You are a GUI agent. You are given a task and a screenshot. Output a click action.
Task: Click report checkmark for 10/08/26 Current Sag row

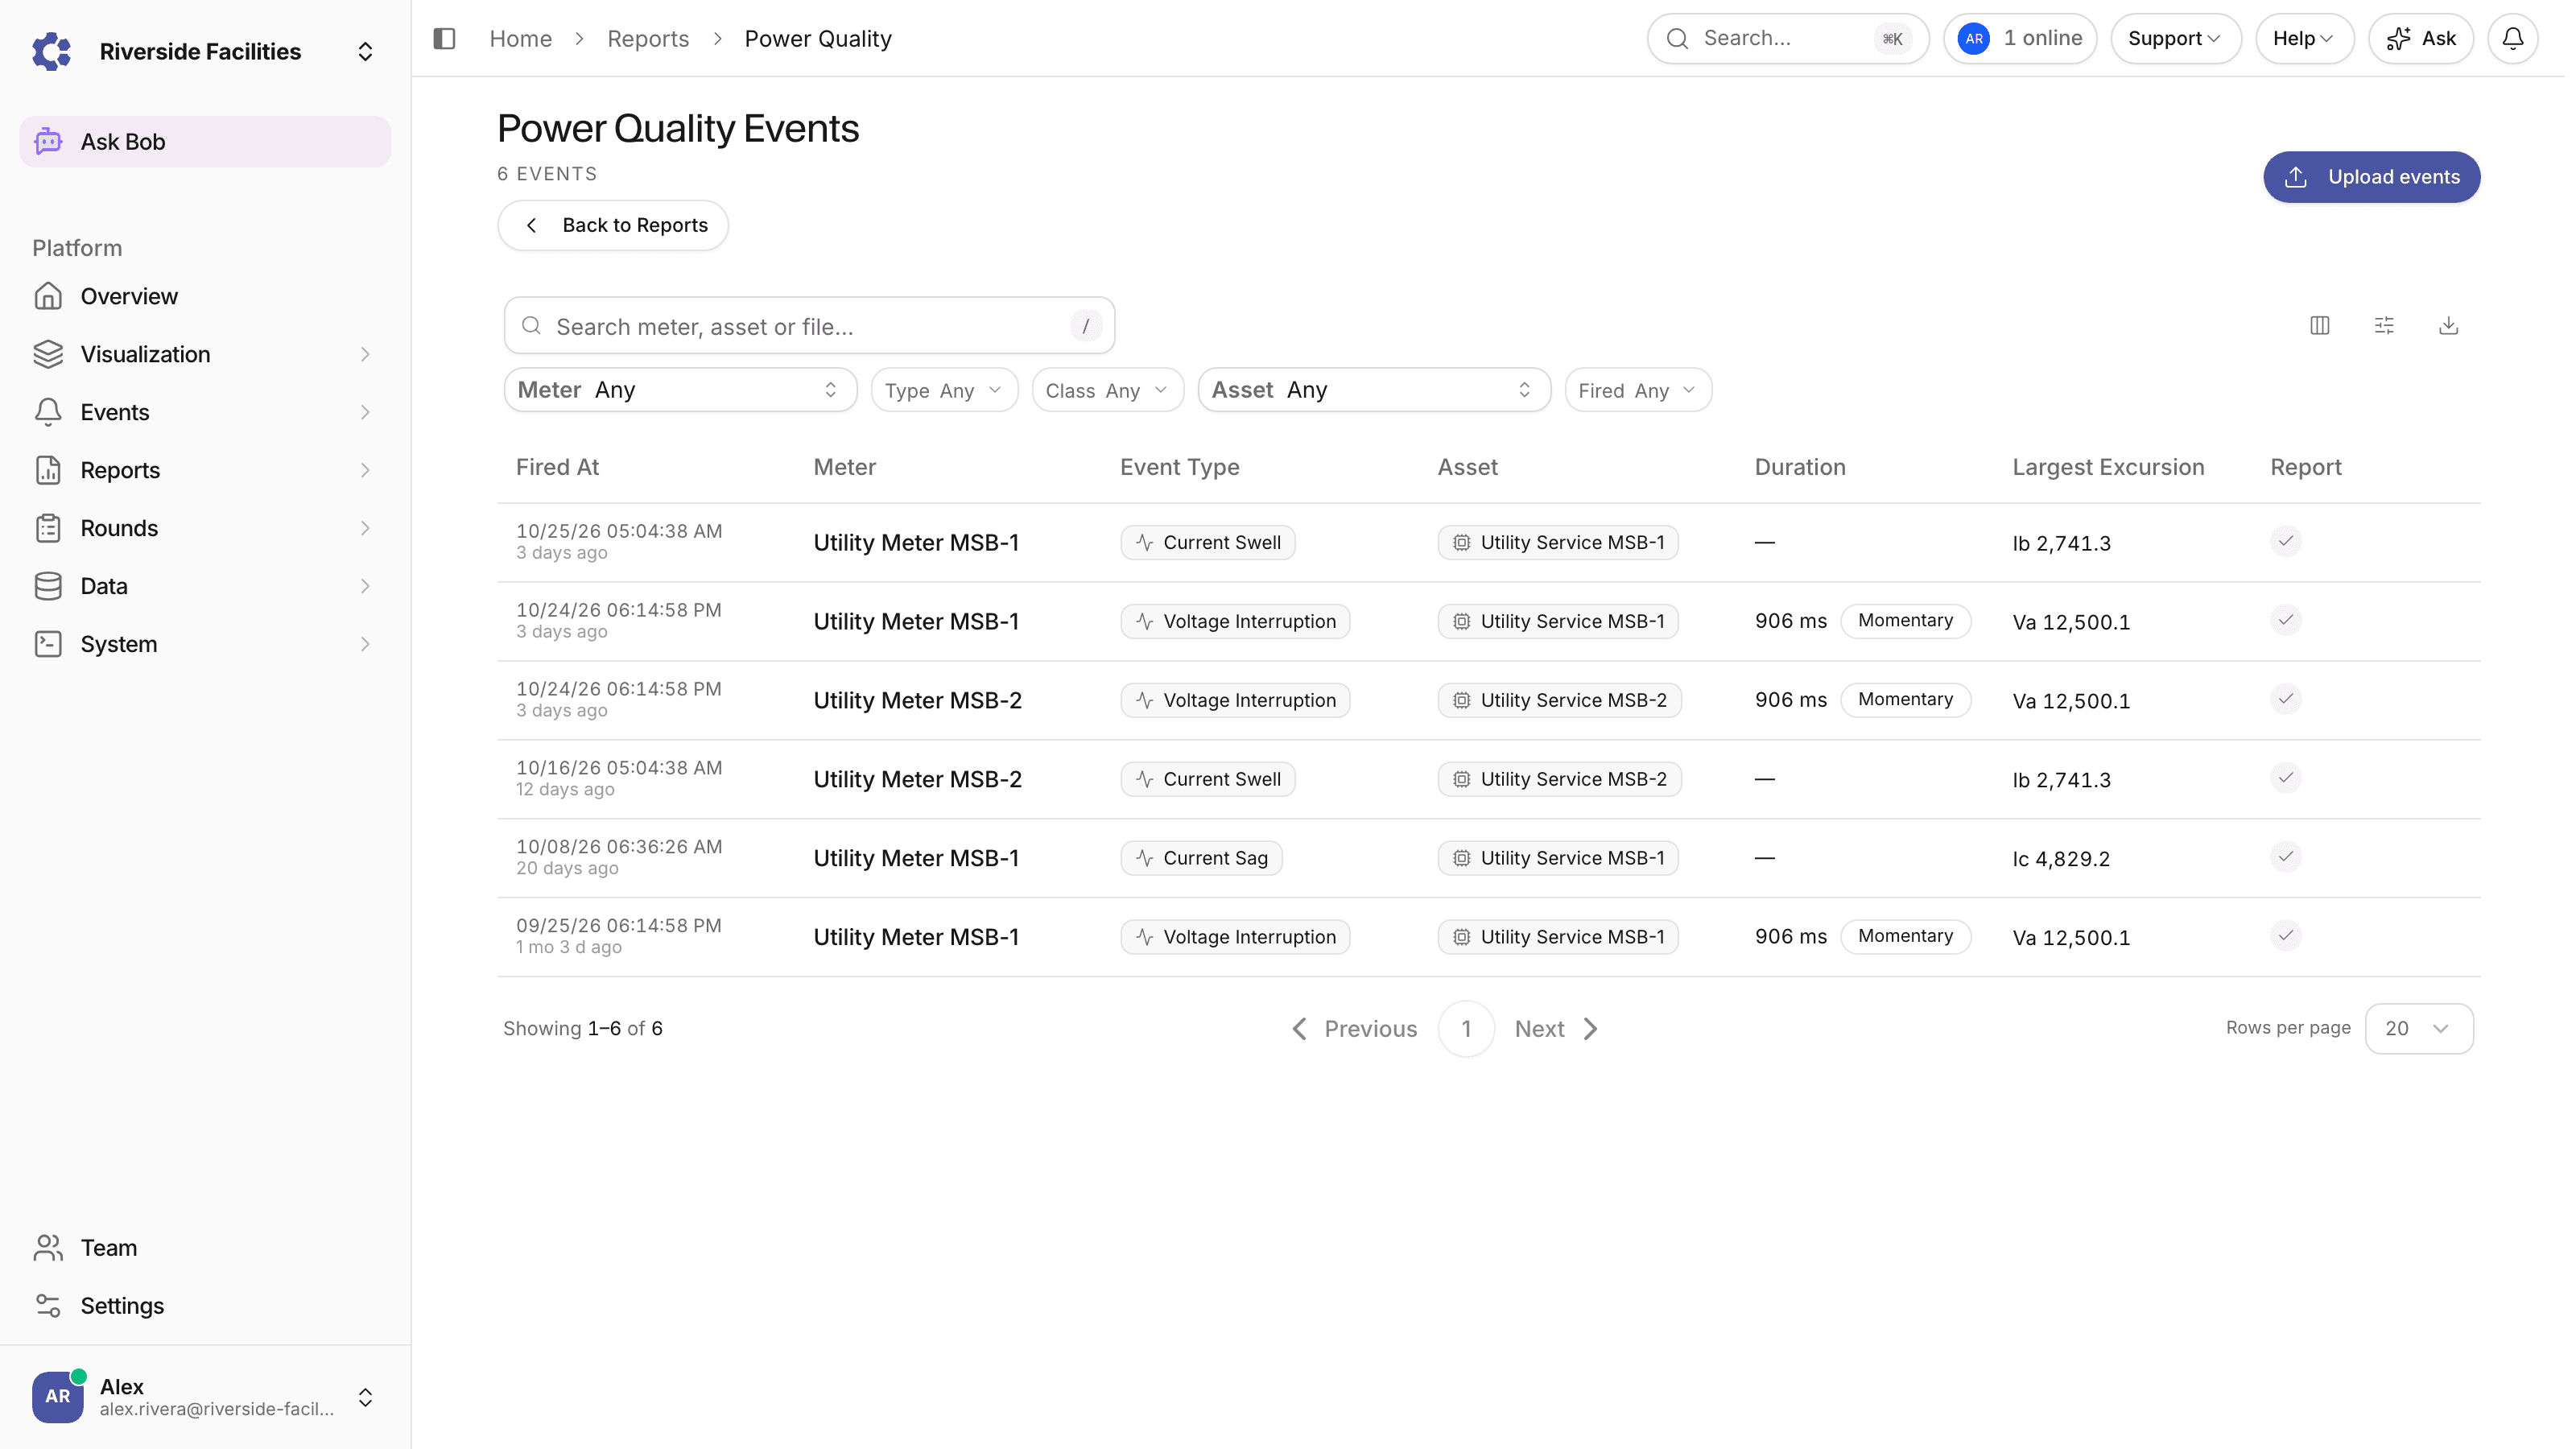[x=2286, y=857]
